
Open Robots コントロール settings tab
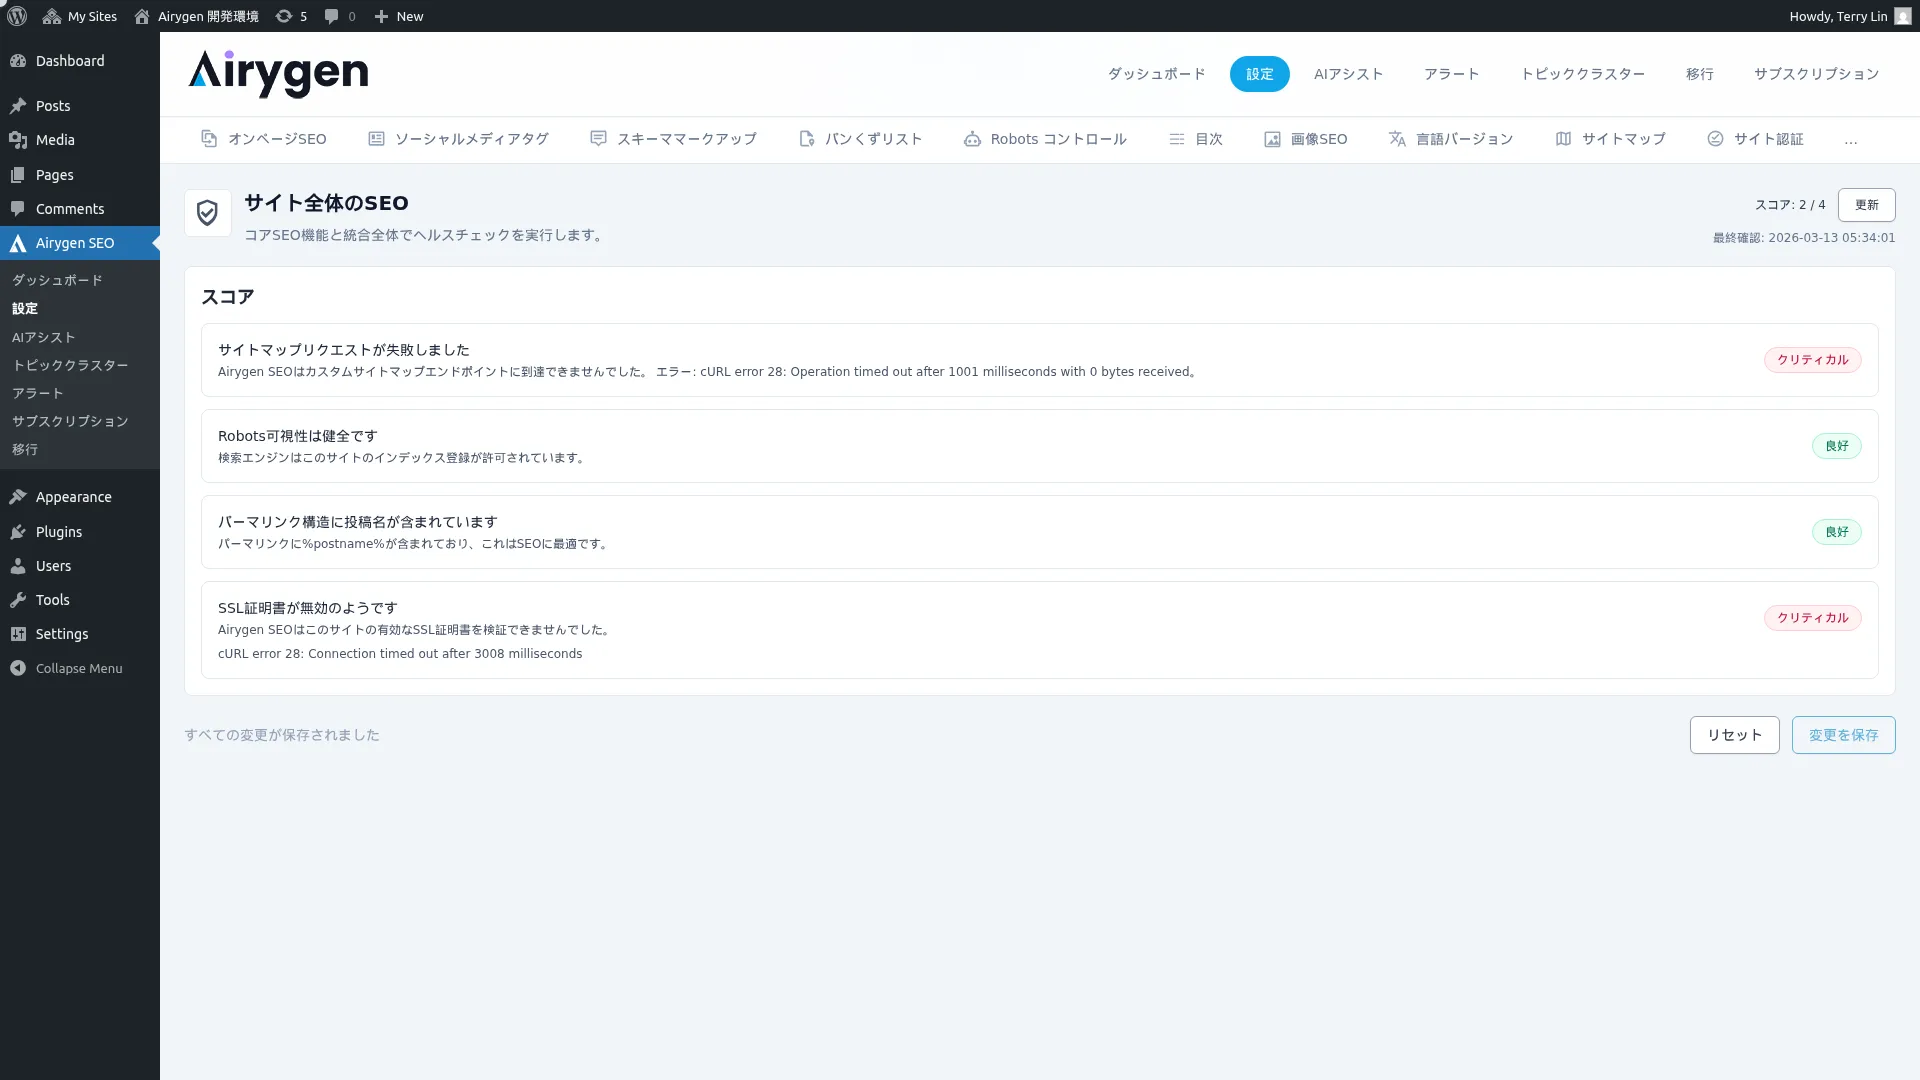[1045, 139]
